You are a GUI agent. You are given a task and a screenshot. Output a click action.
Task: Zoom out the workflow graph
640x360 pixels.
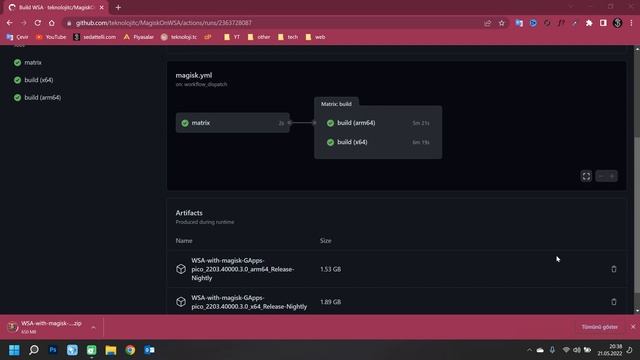click(601, 176)
